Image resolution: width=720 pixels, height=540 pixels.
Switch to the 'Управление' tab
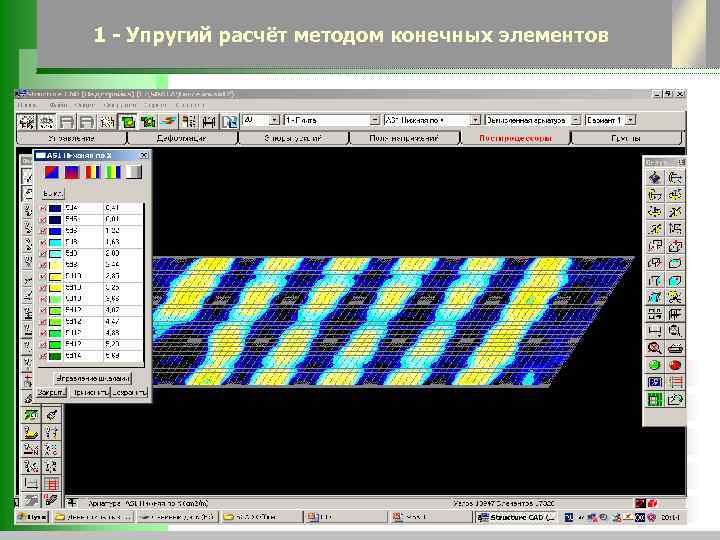pyautogui.click(x=71, y=138)
